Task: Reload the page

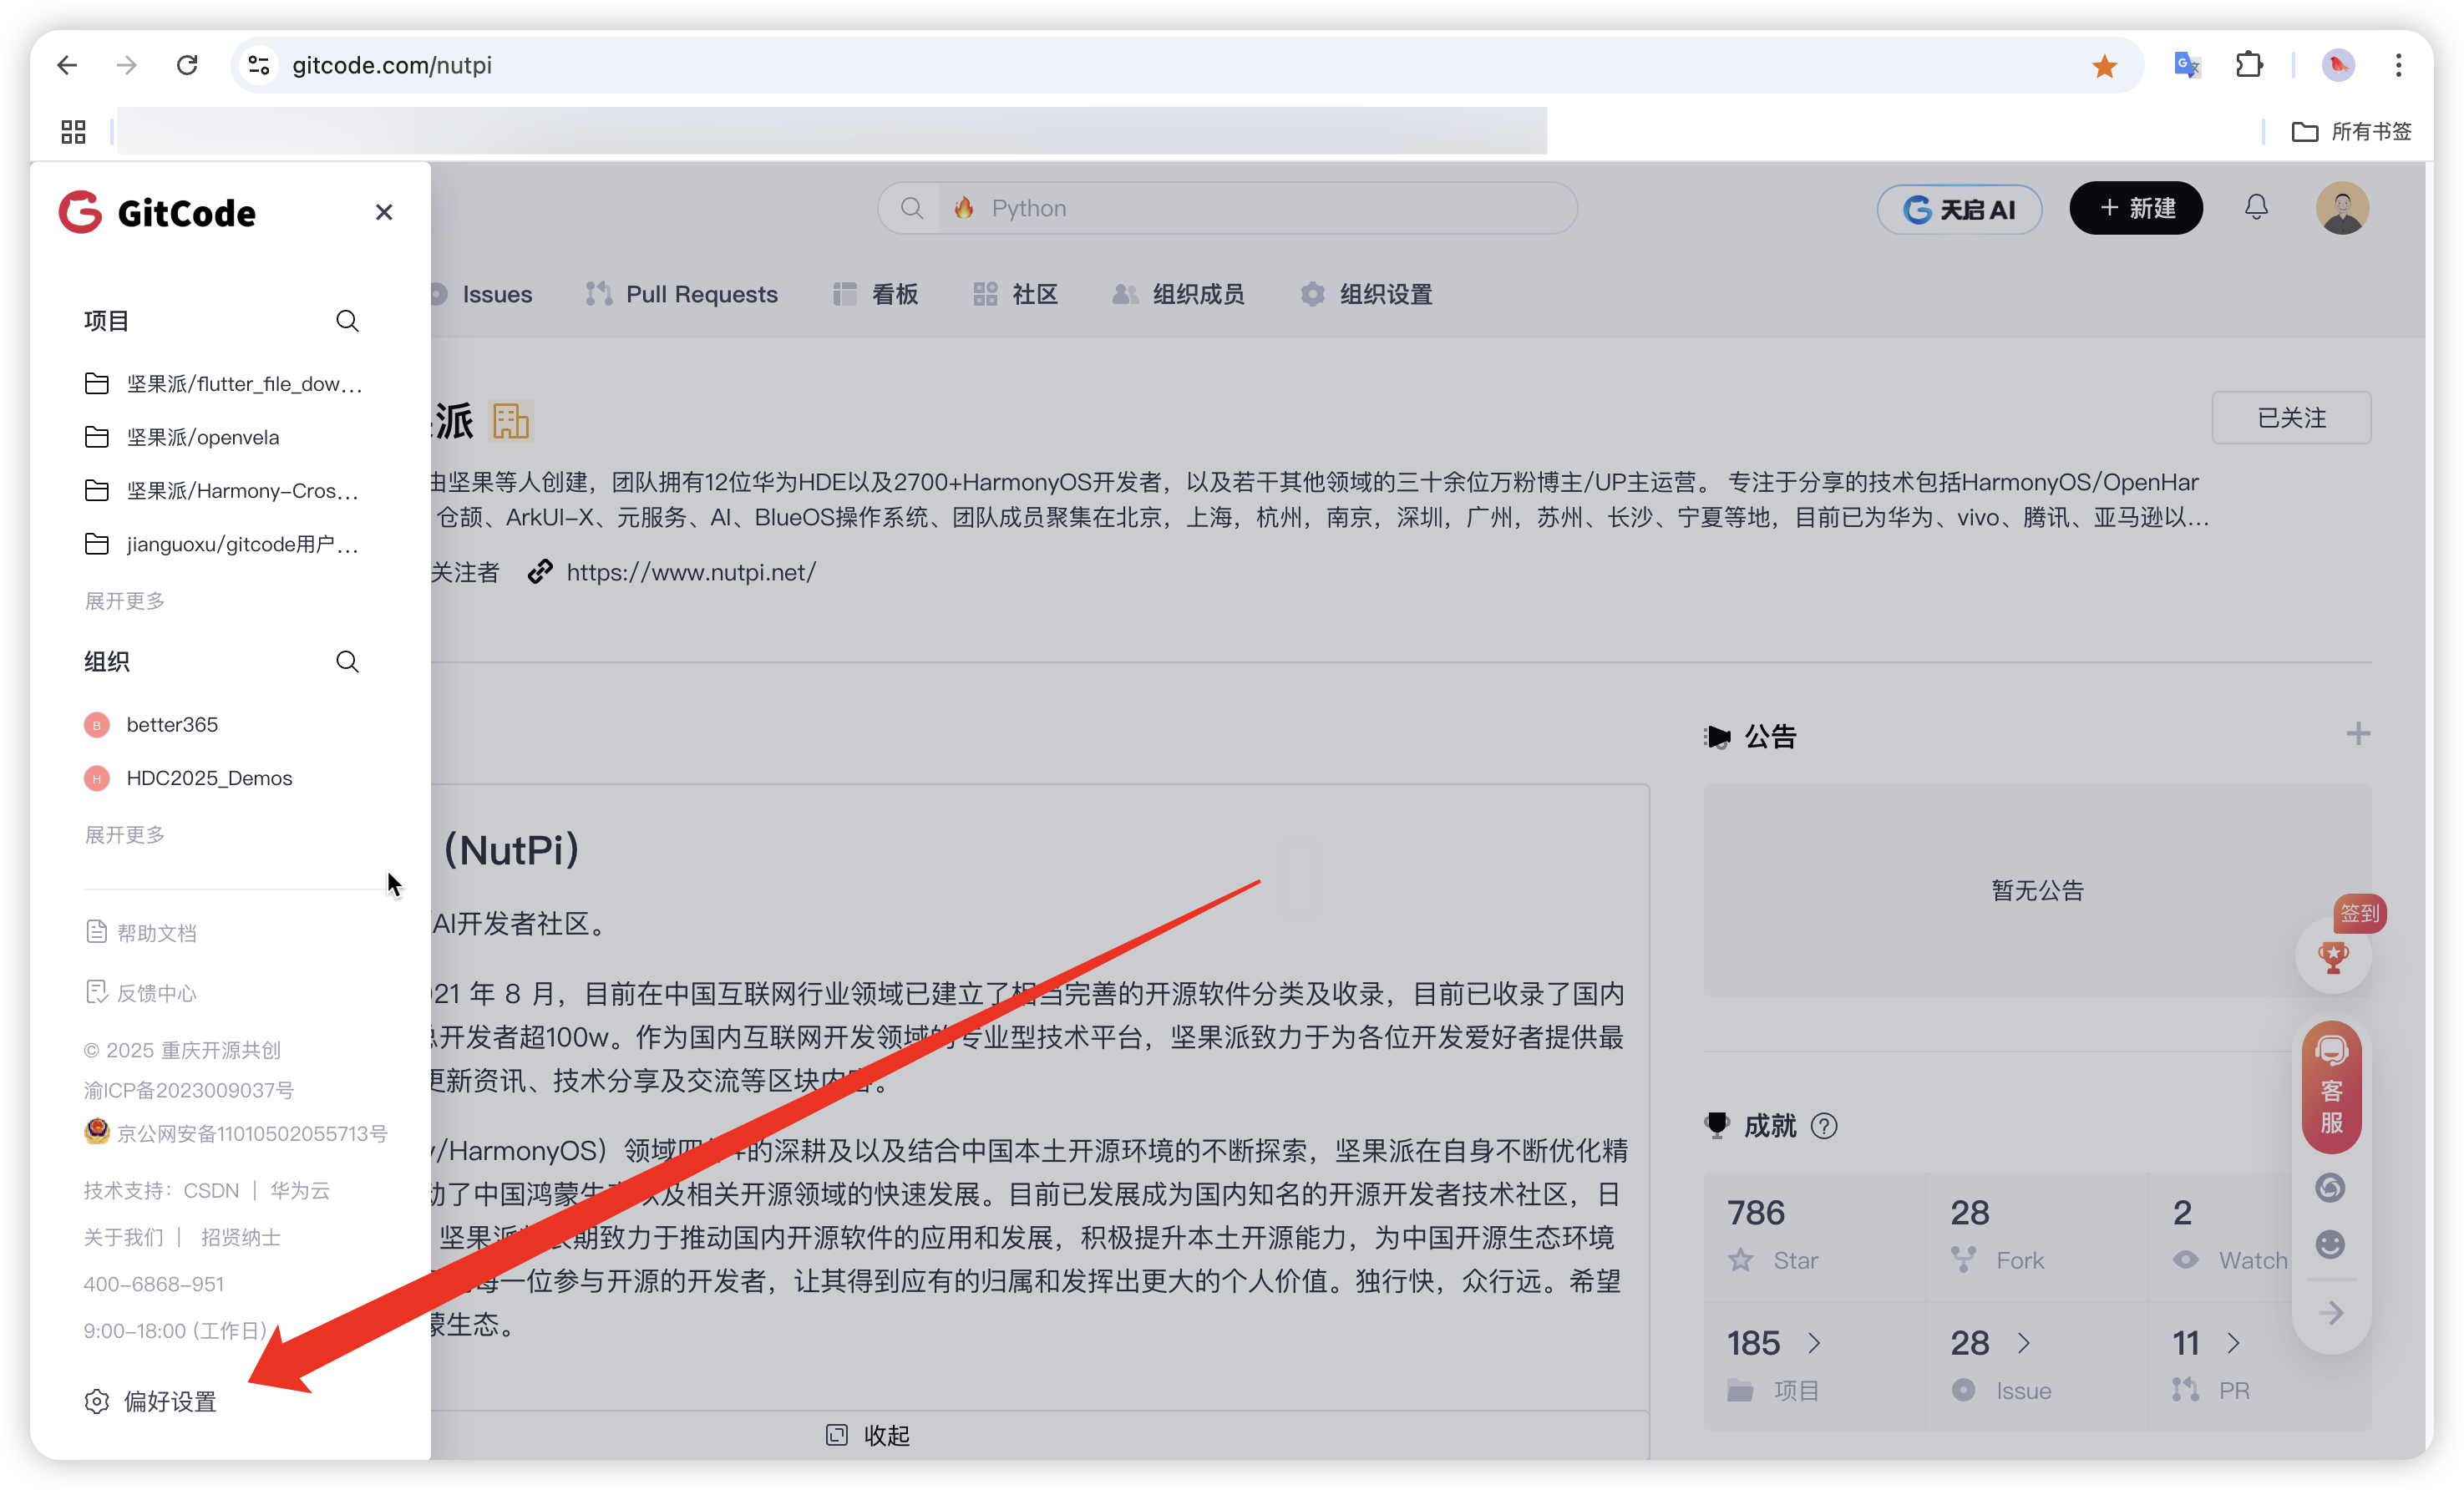Action: pyautogui.click(x=187, y=65)
